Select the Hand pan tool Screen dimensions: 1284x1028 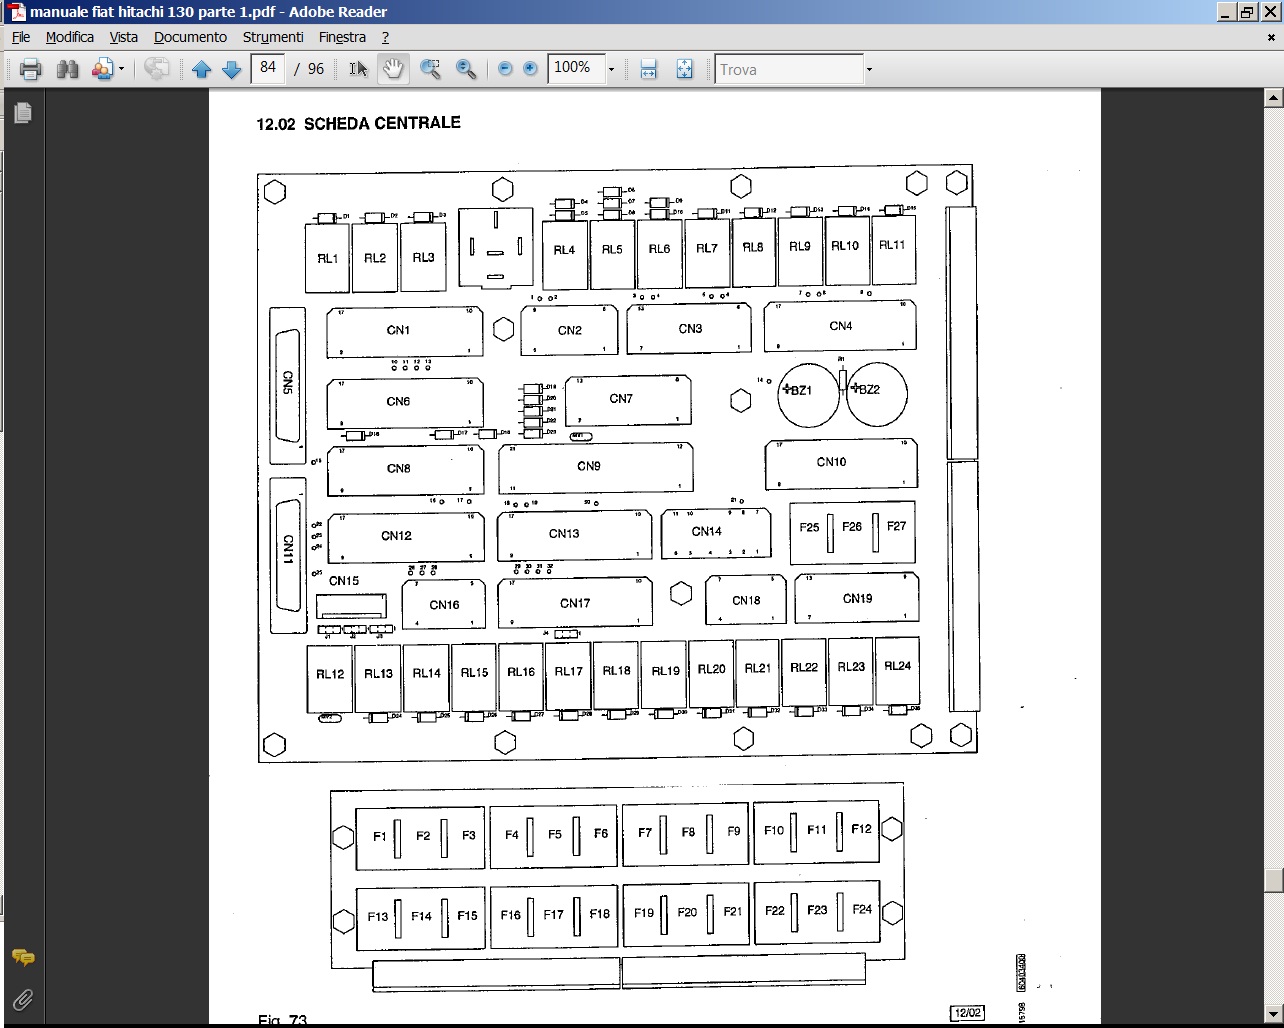pos(393,69)
